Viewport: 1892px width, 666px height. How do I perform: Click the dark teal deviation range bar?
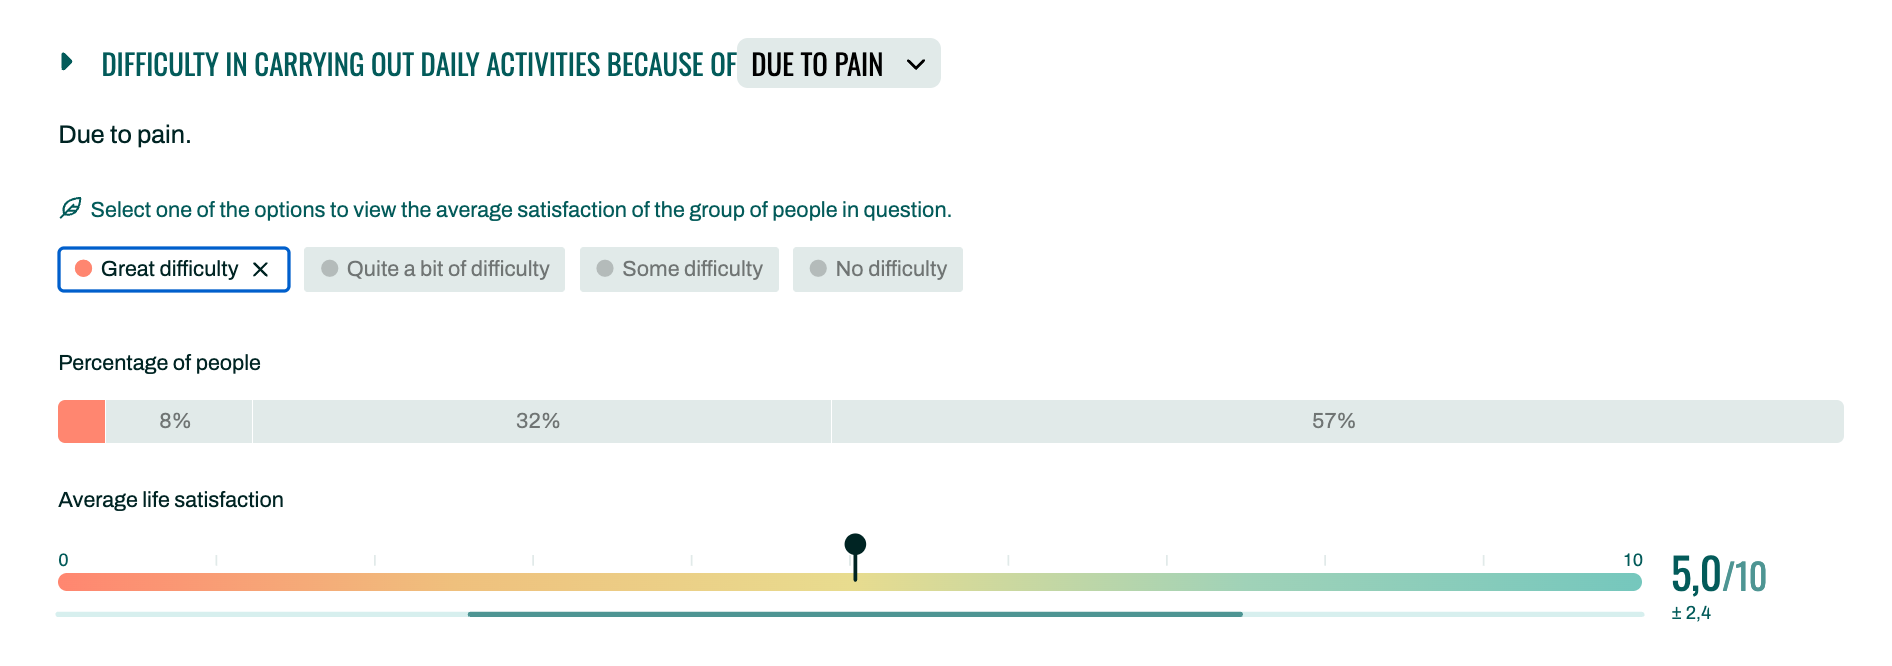coord(855,614)
